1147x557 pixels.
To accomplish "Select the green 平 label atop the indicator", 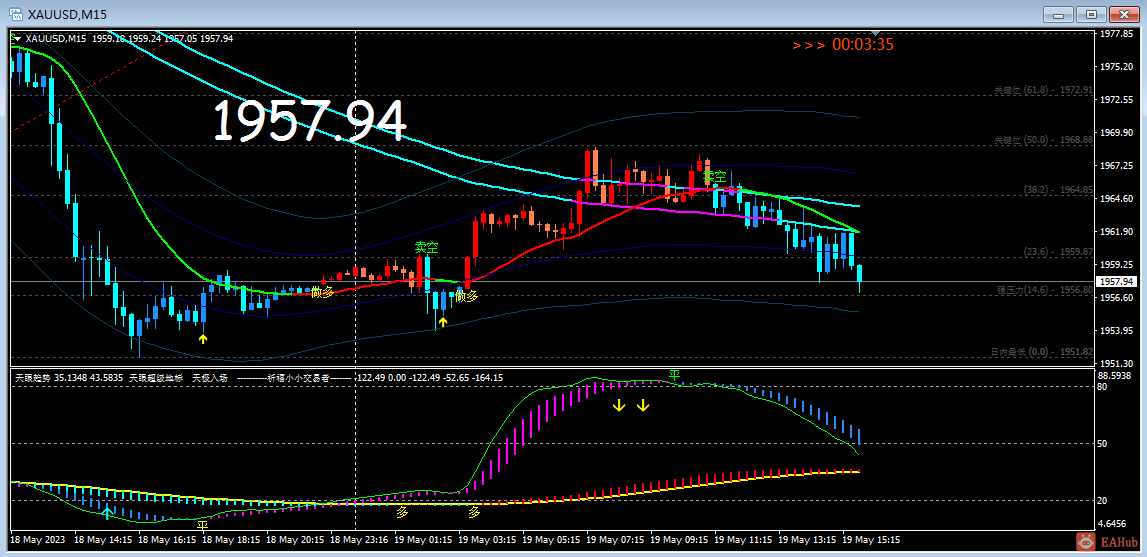I will (674, 375).
